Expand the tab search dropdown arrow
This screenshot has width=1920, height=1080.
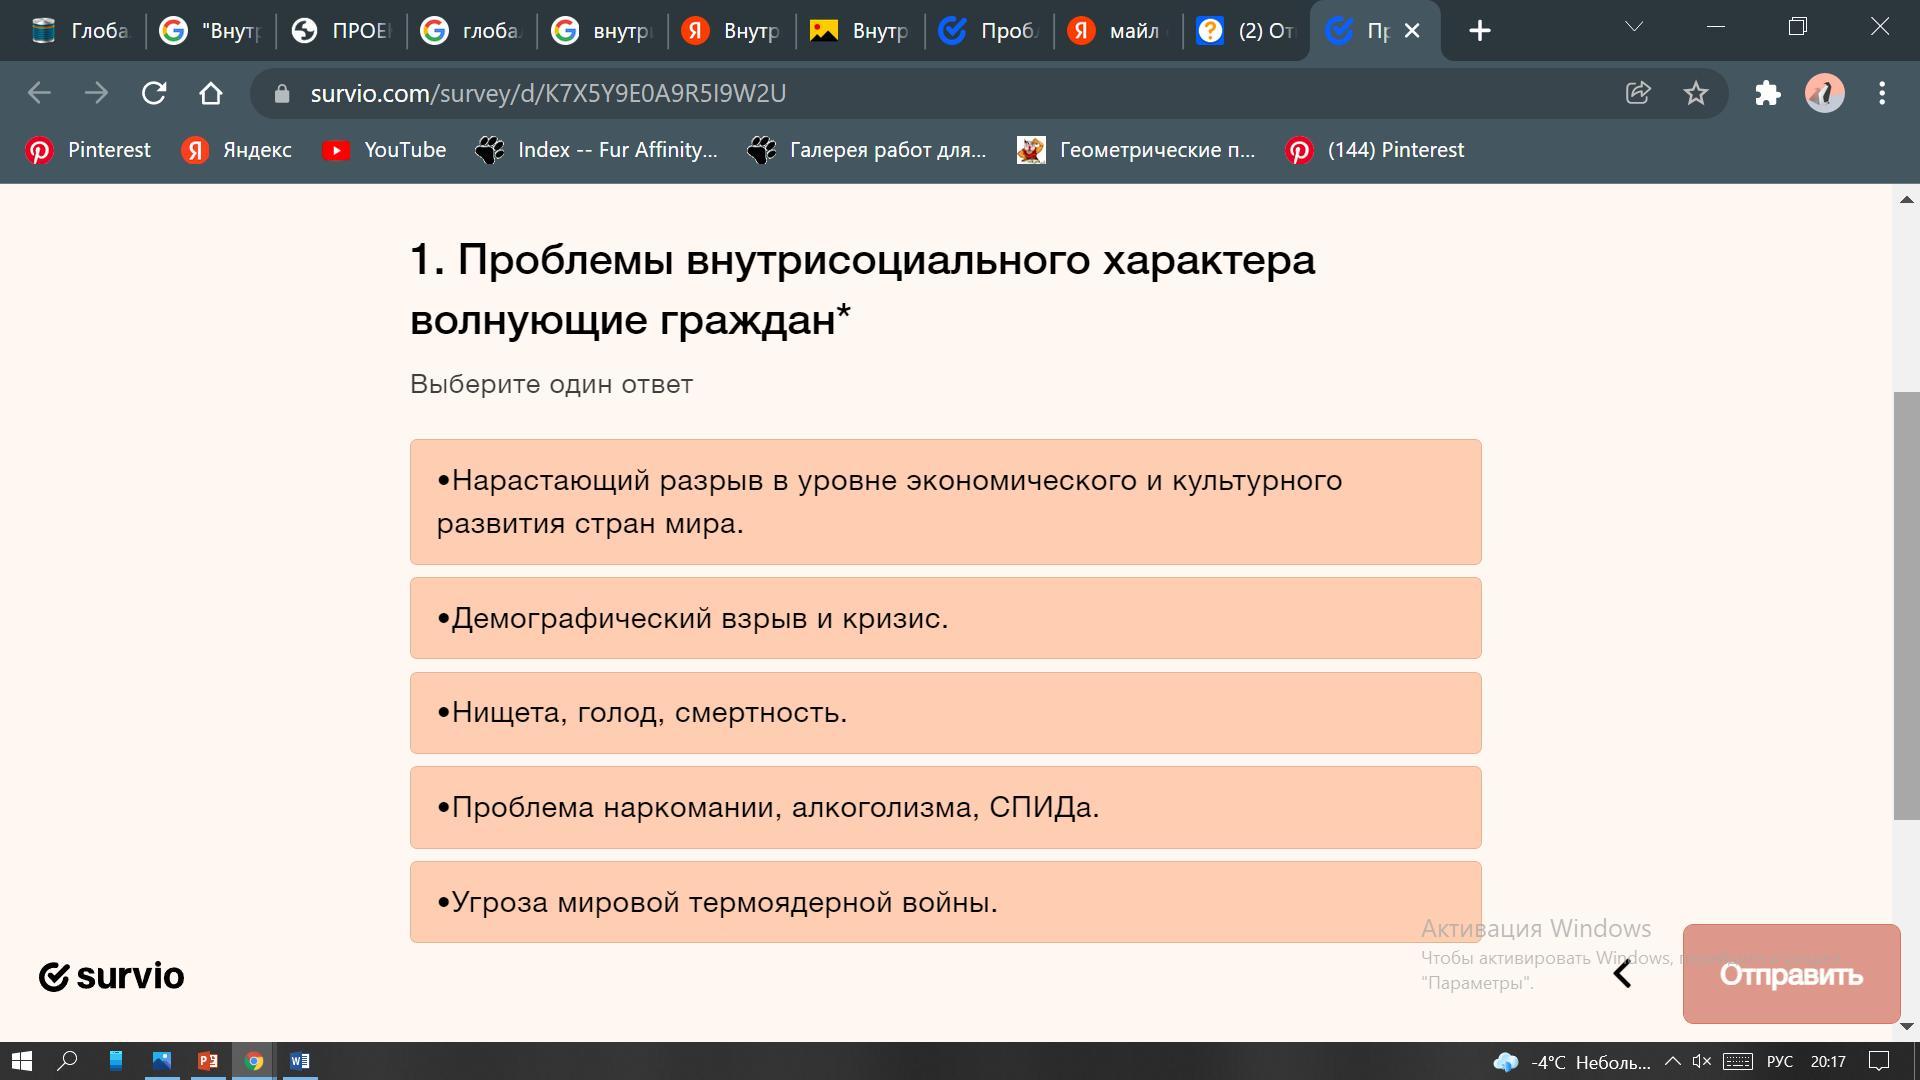click(1634, 27)
